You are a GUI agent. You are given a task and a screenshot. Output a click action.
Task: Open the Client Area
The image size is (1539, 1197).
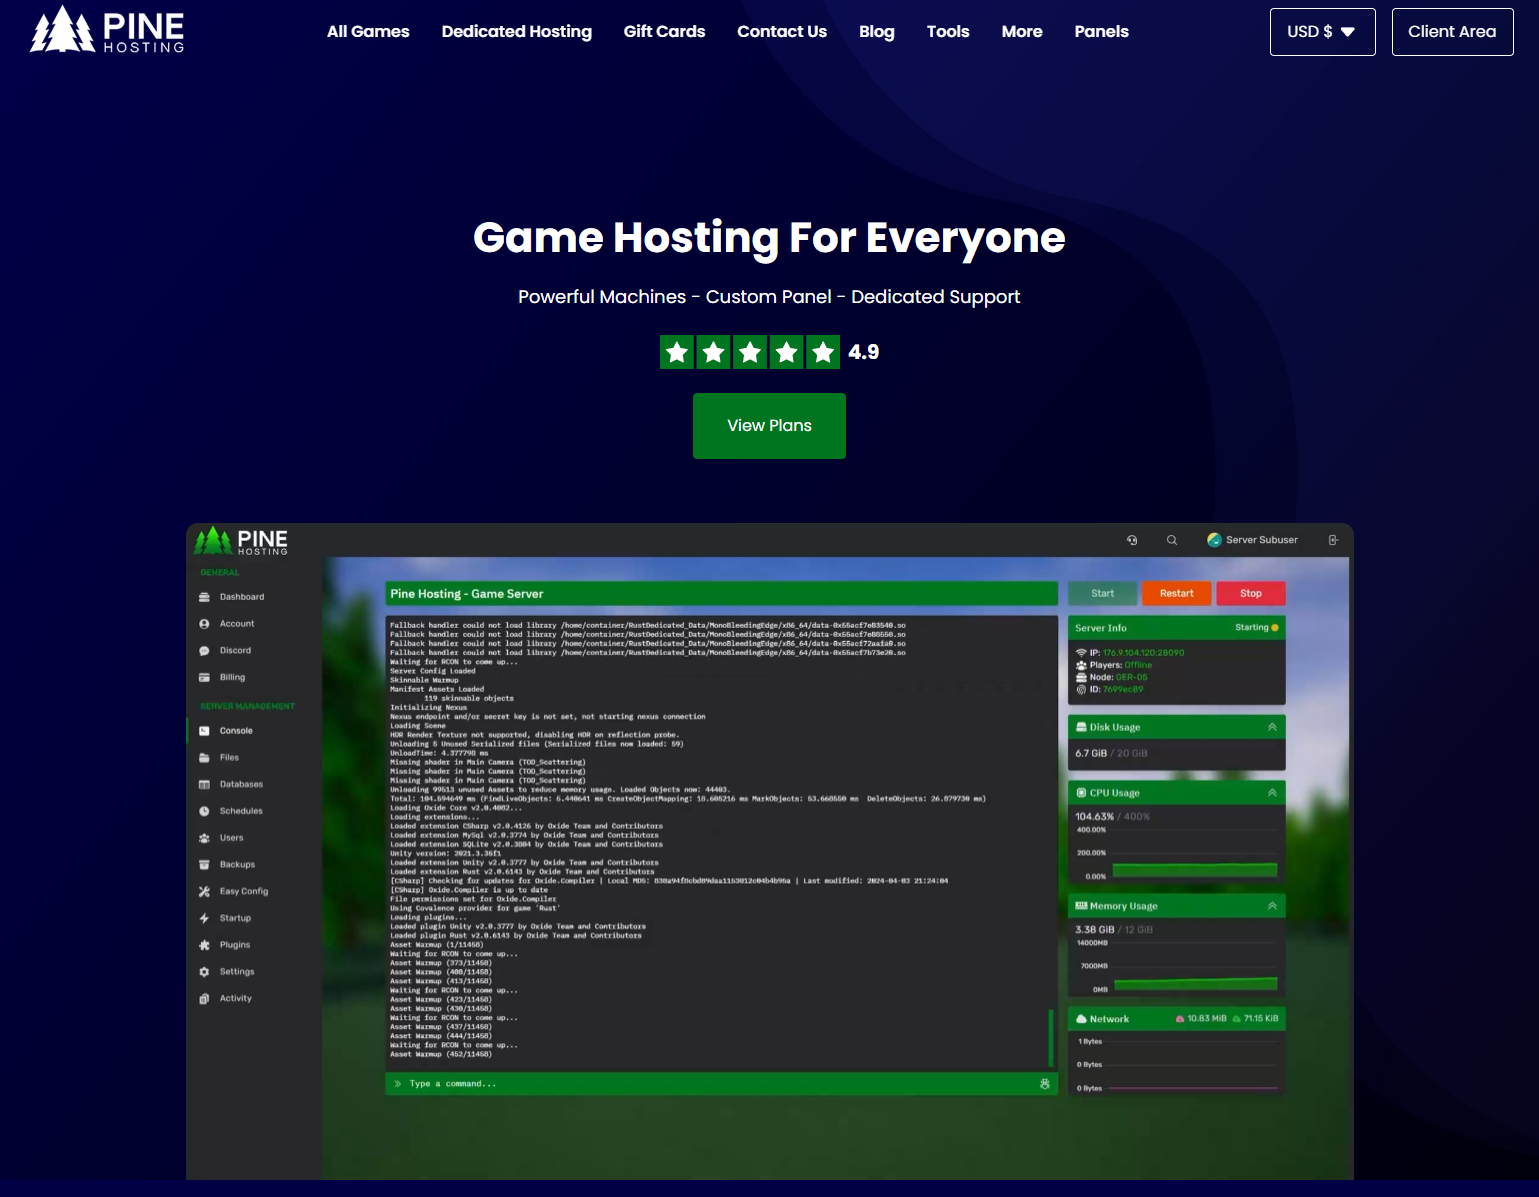click(1452, 32)
